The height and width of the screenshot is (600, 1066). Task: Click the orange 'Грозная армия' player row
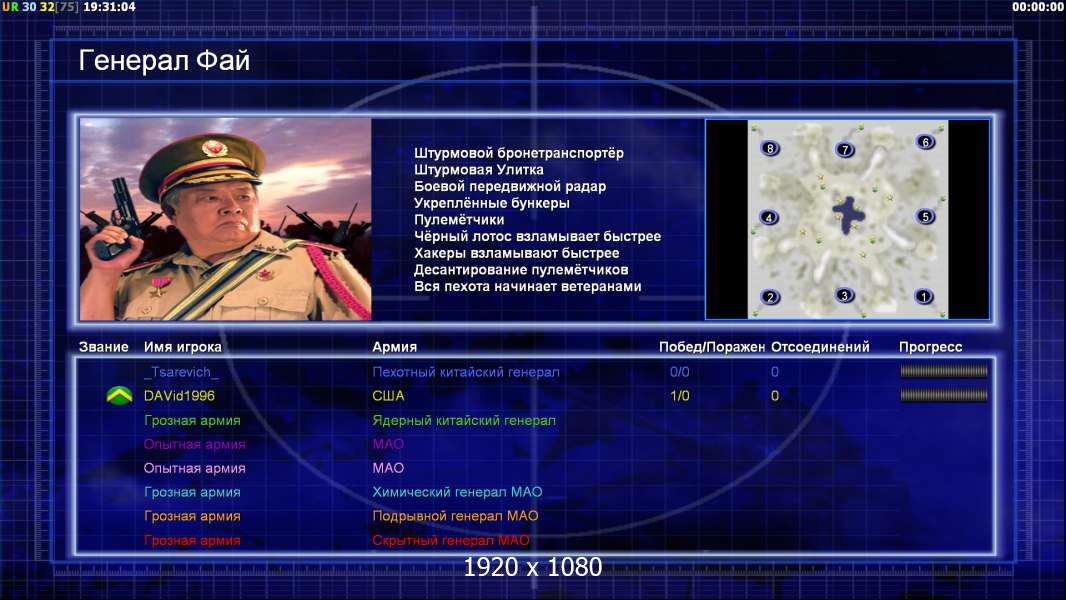[192, 516]
